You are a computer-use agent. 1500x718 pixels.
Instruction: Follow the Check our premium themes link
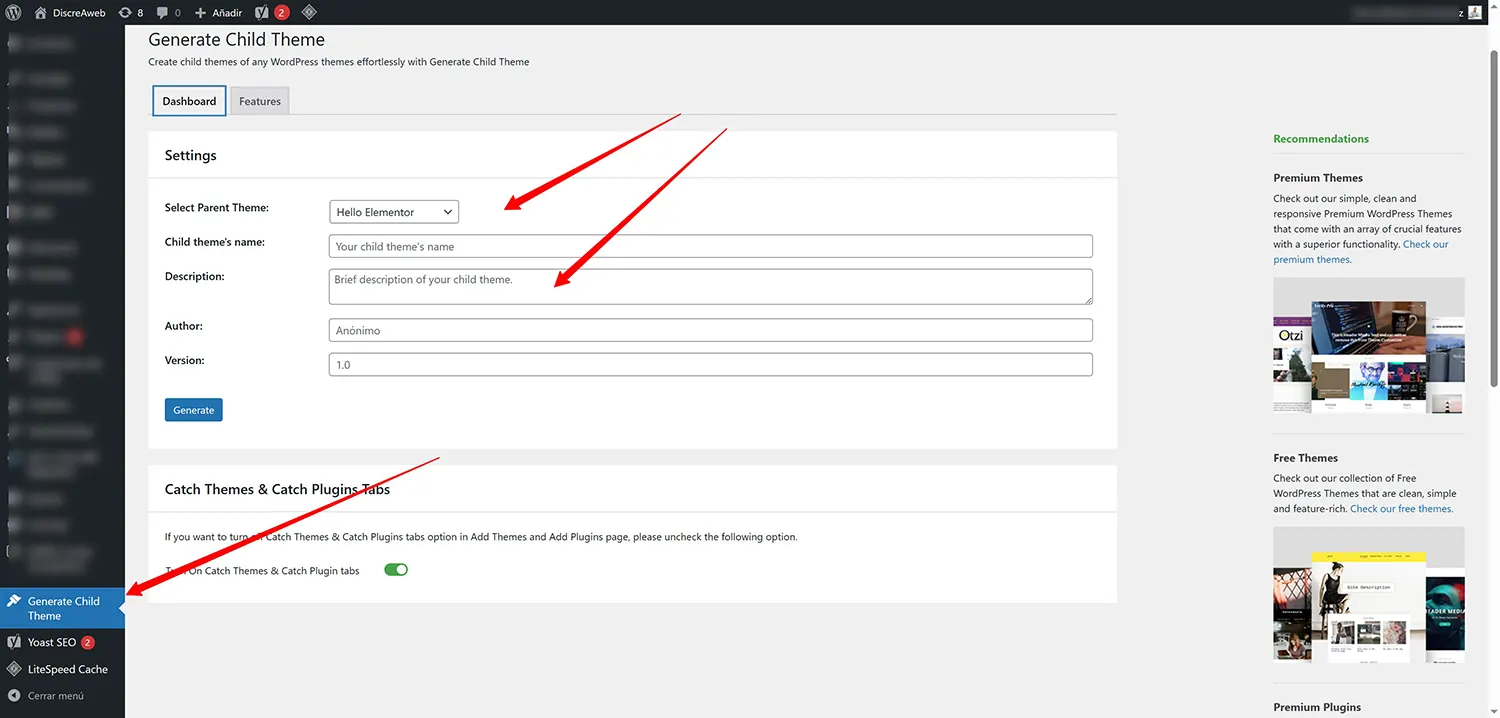point(1312,258)
